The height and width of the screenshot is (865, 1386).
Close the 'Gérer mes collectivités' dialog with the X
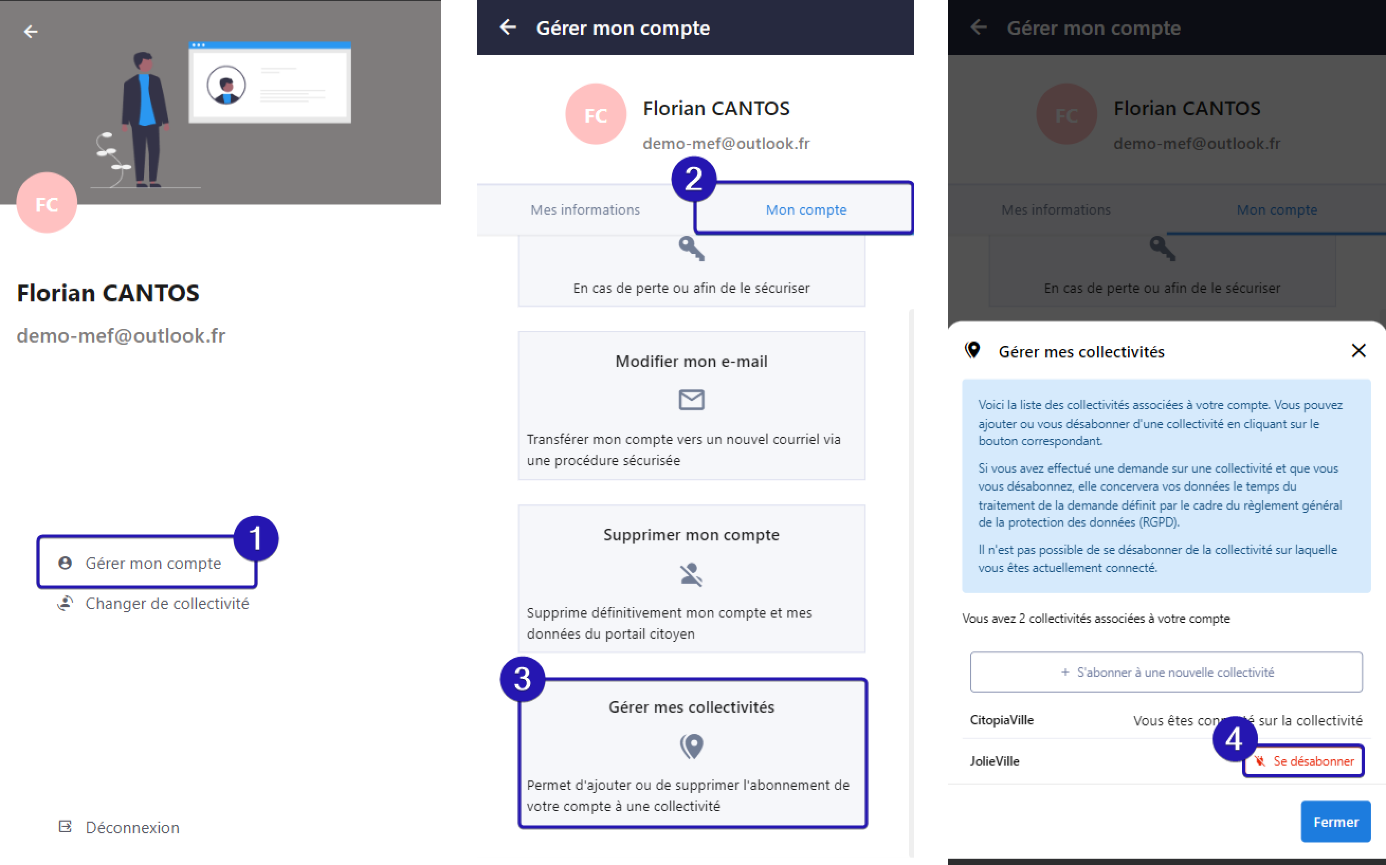click(1358, 350)
